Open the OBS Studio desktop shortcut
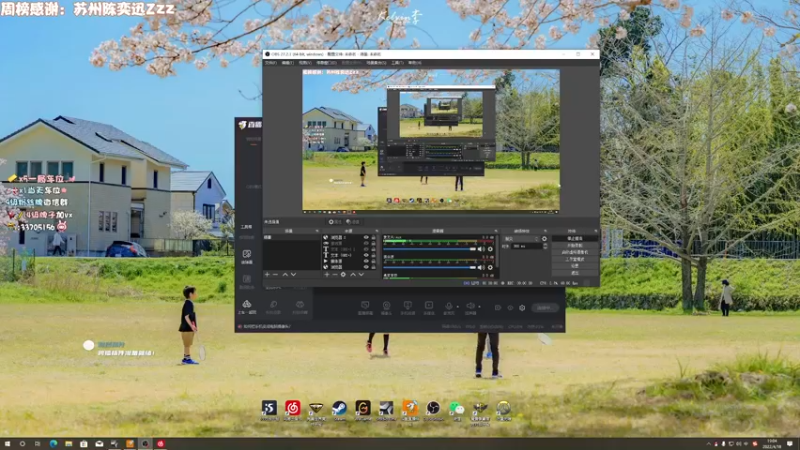This screenshot has height=450, width=800. [433, 408]
